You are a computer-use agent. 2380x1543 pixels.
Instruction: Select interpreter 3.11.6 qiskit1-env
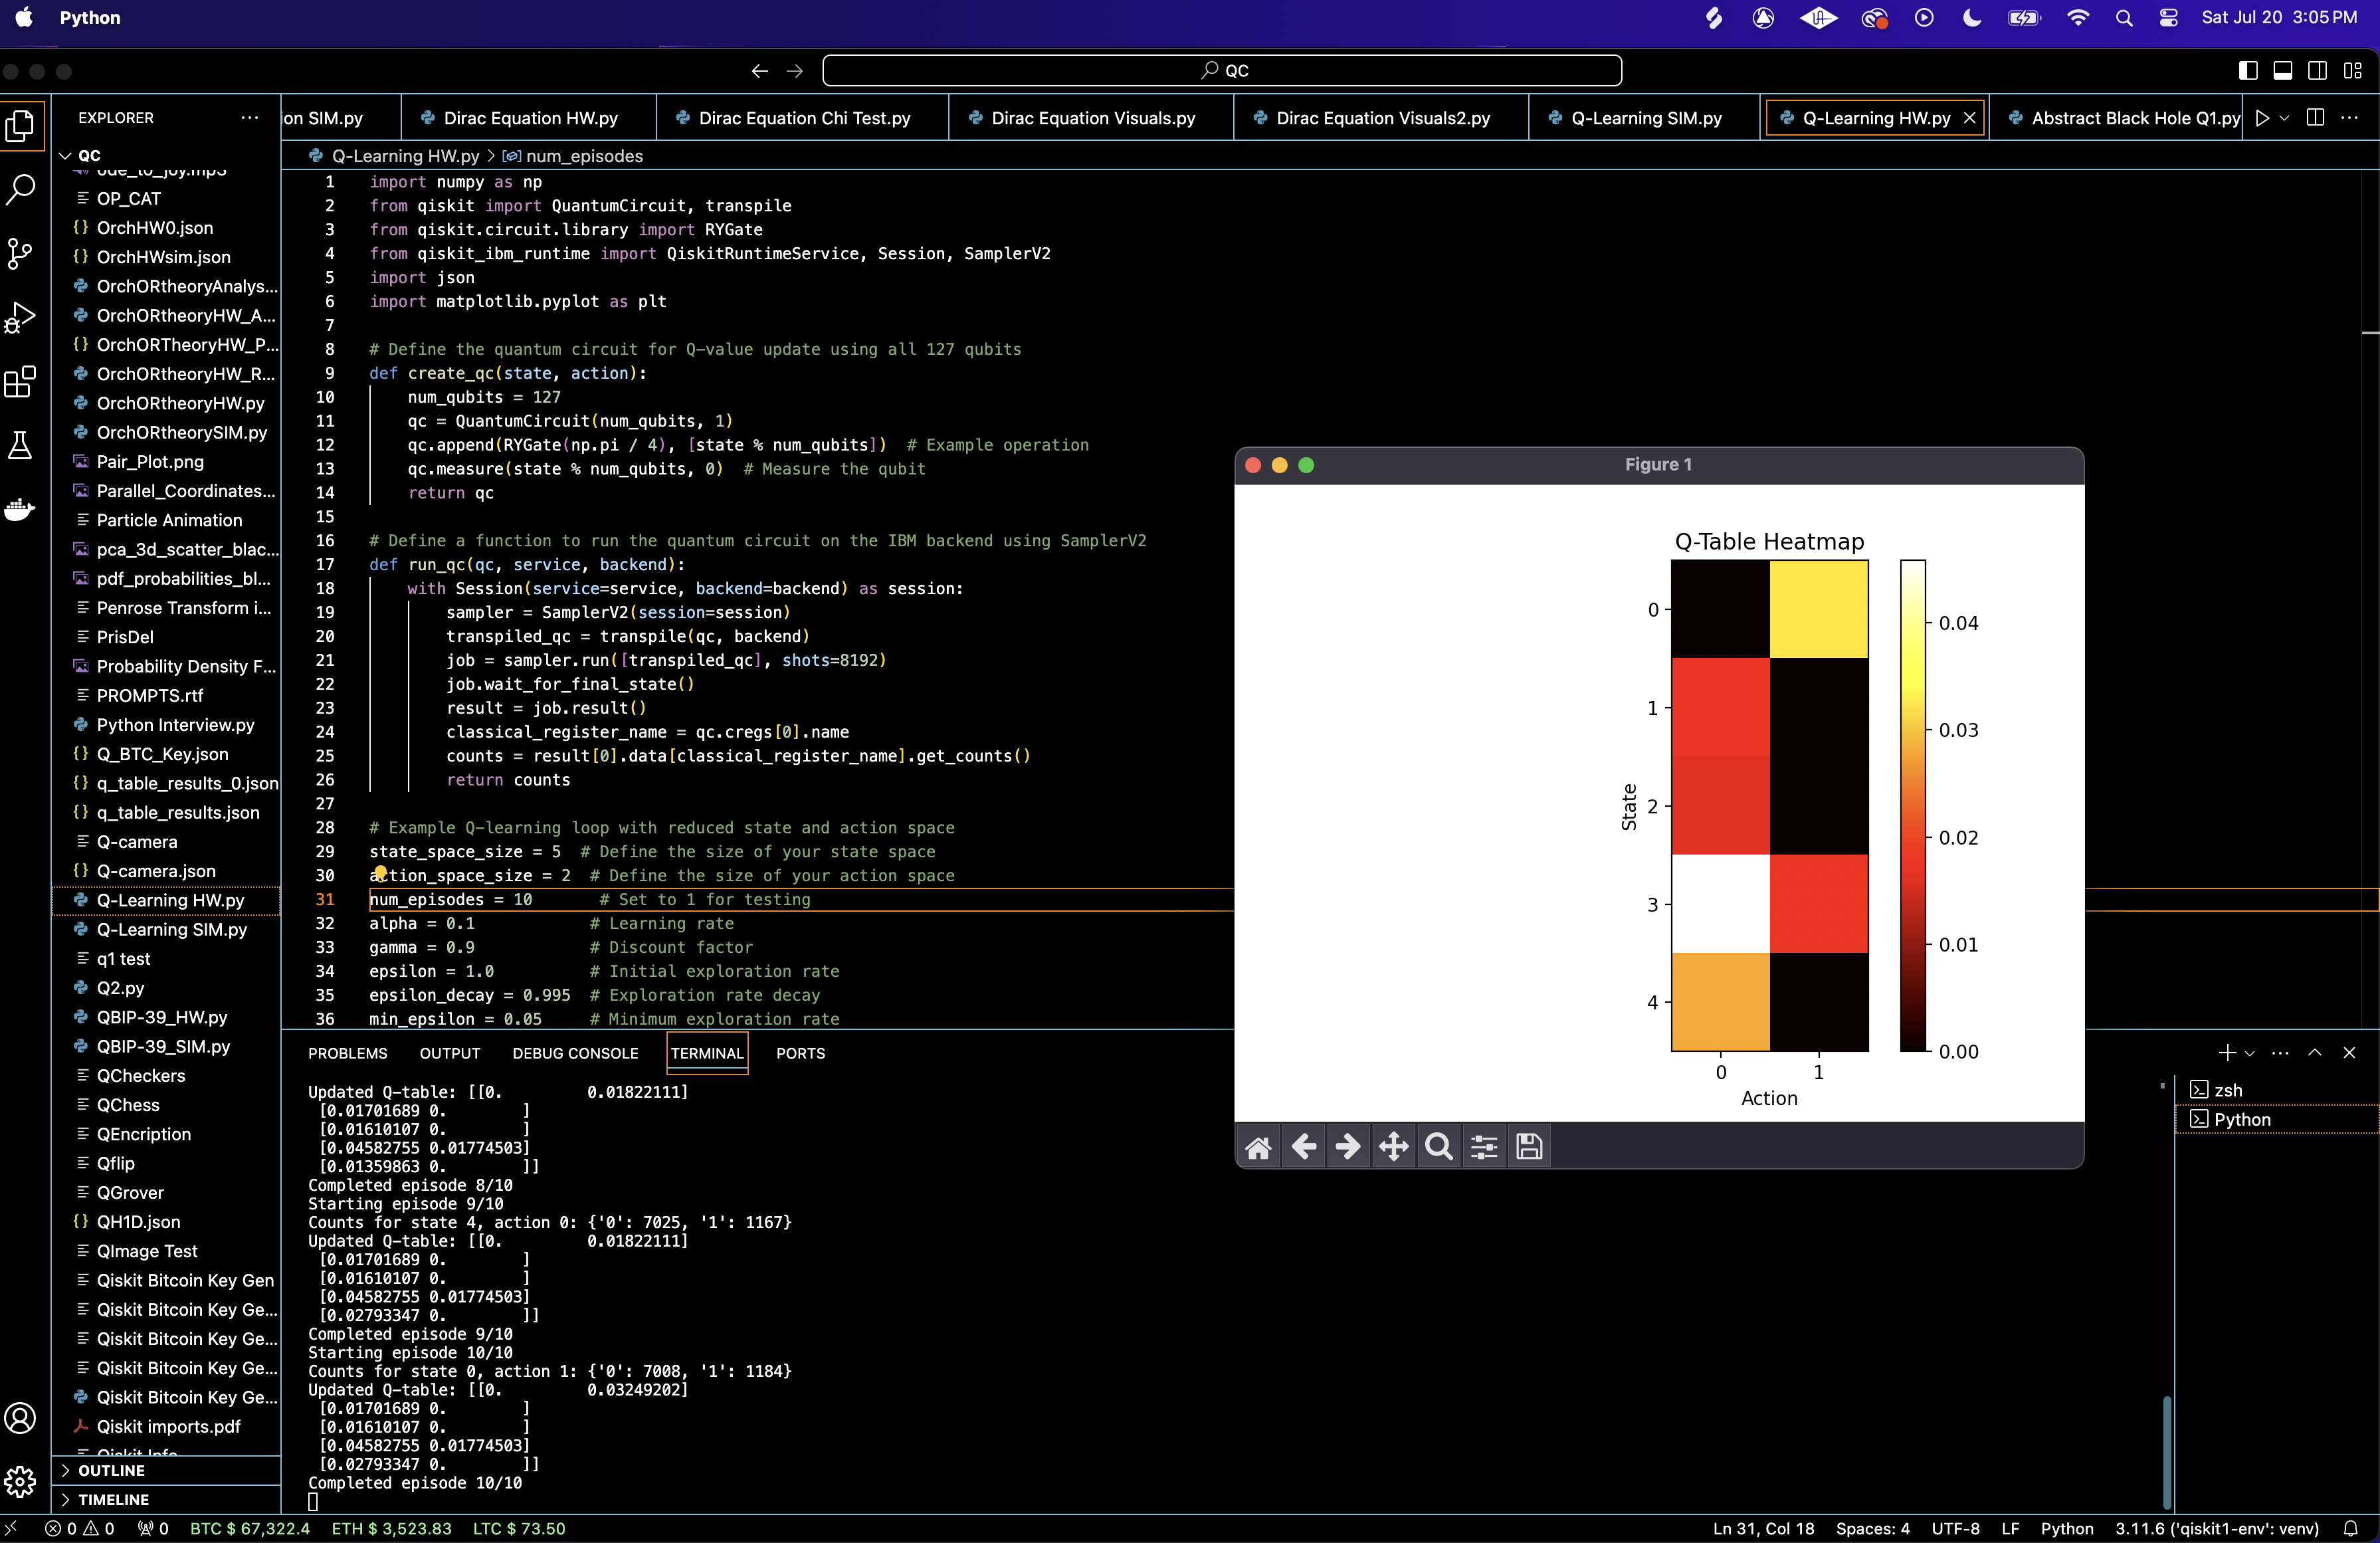(x=2216, y=1529)
